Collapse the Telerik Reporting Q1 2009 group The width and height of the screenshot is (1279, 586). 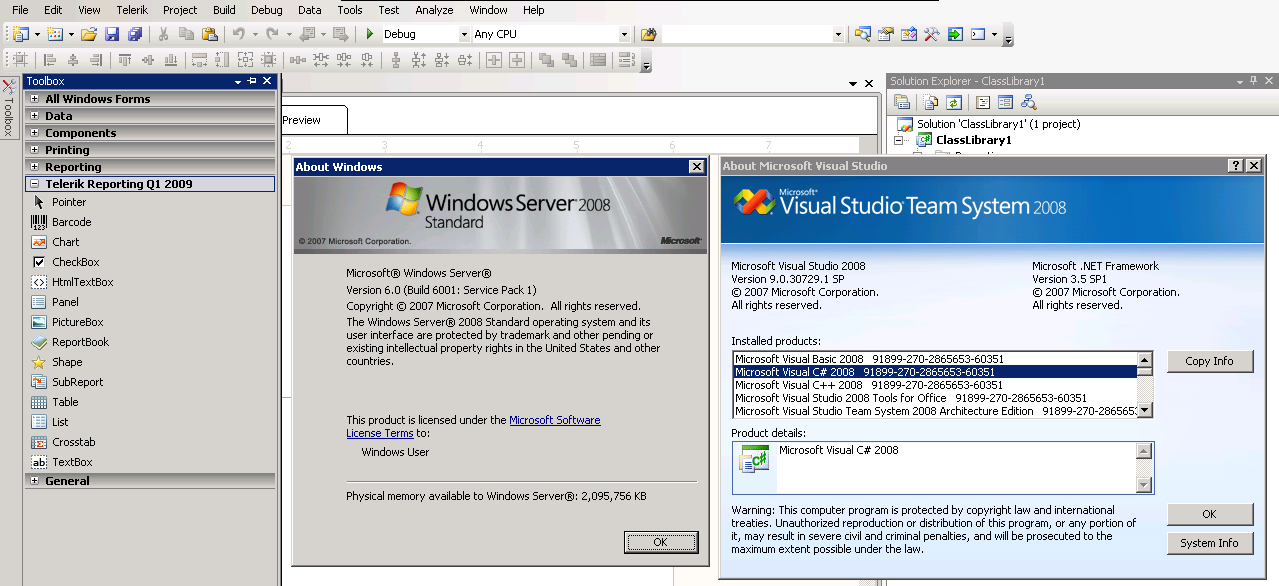coord(35,184)
